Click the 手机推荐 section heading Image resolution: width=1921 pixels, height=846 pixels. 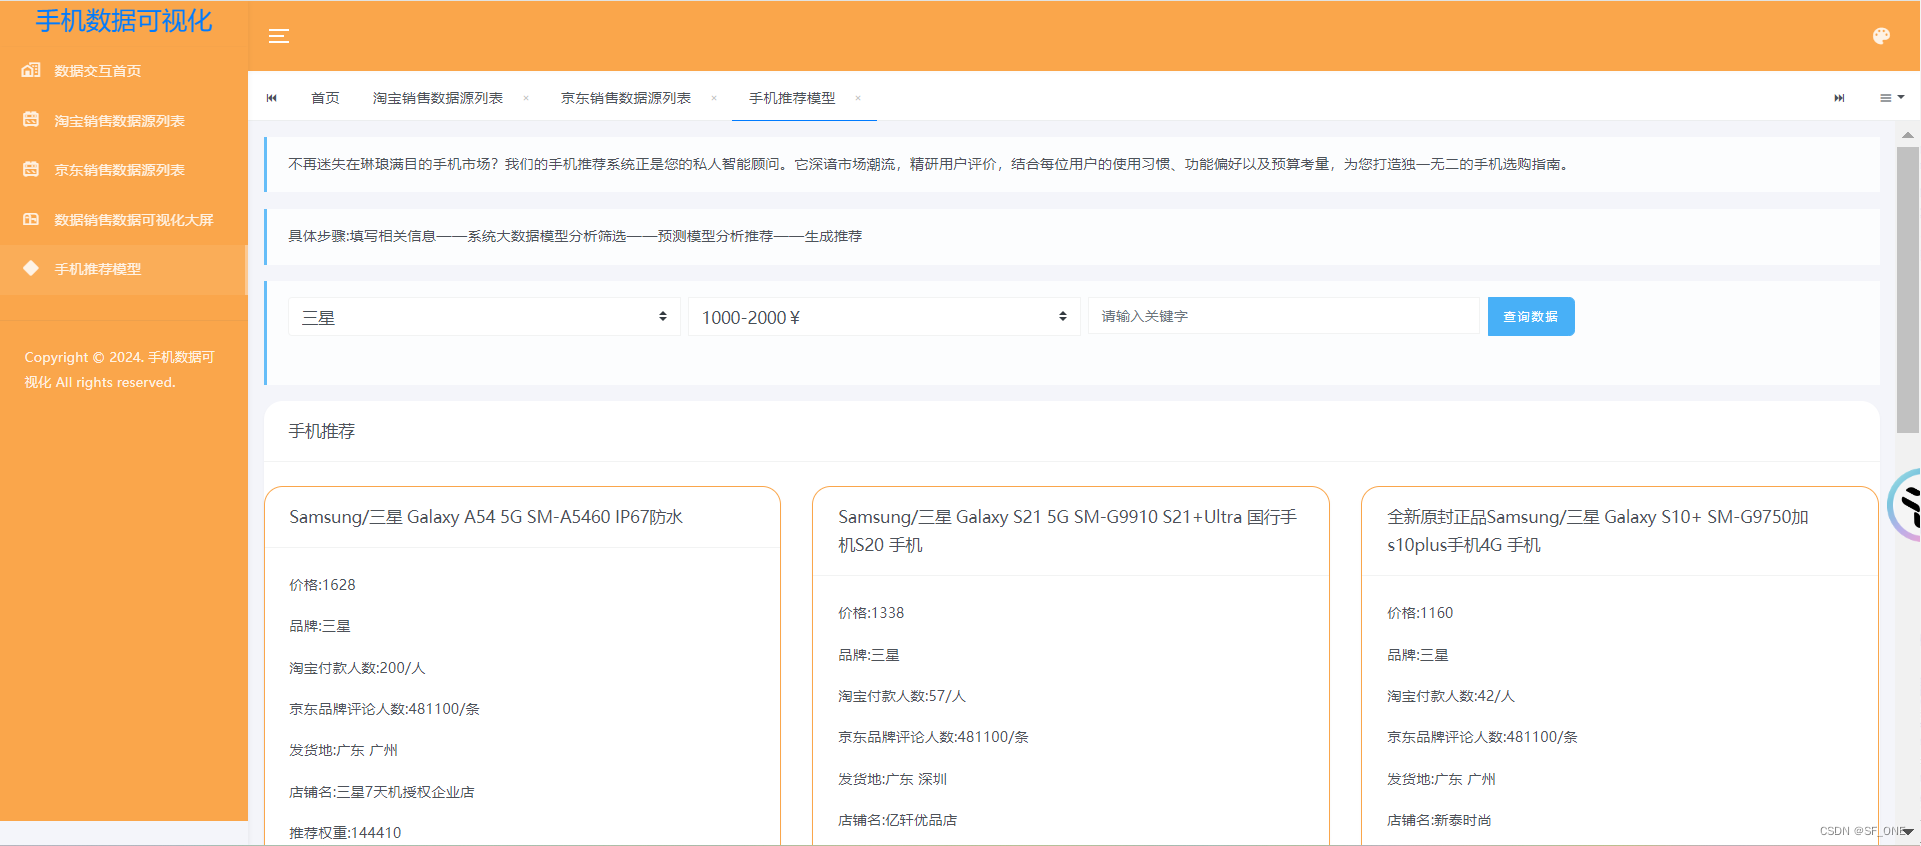tap(322, 431)
